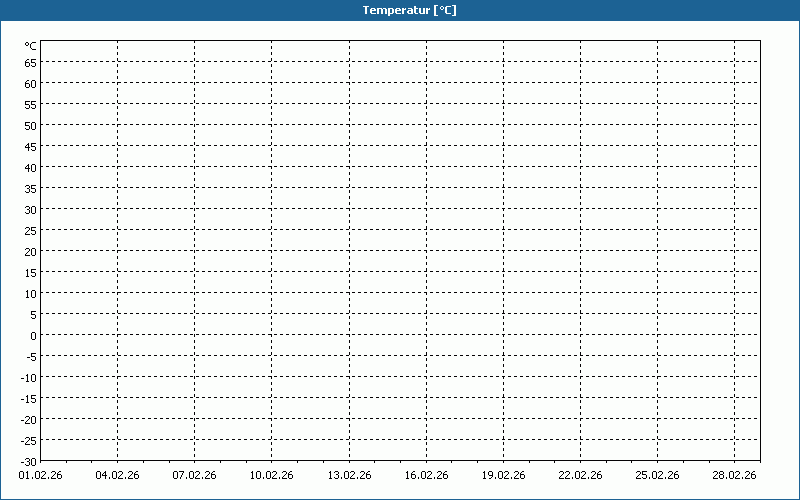Pick the 10.02.26 date marker

(271, 476)
